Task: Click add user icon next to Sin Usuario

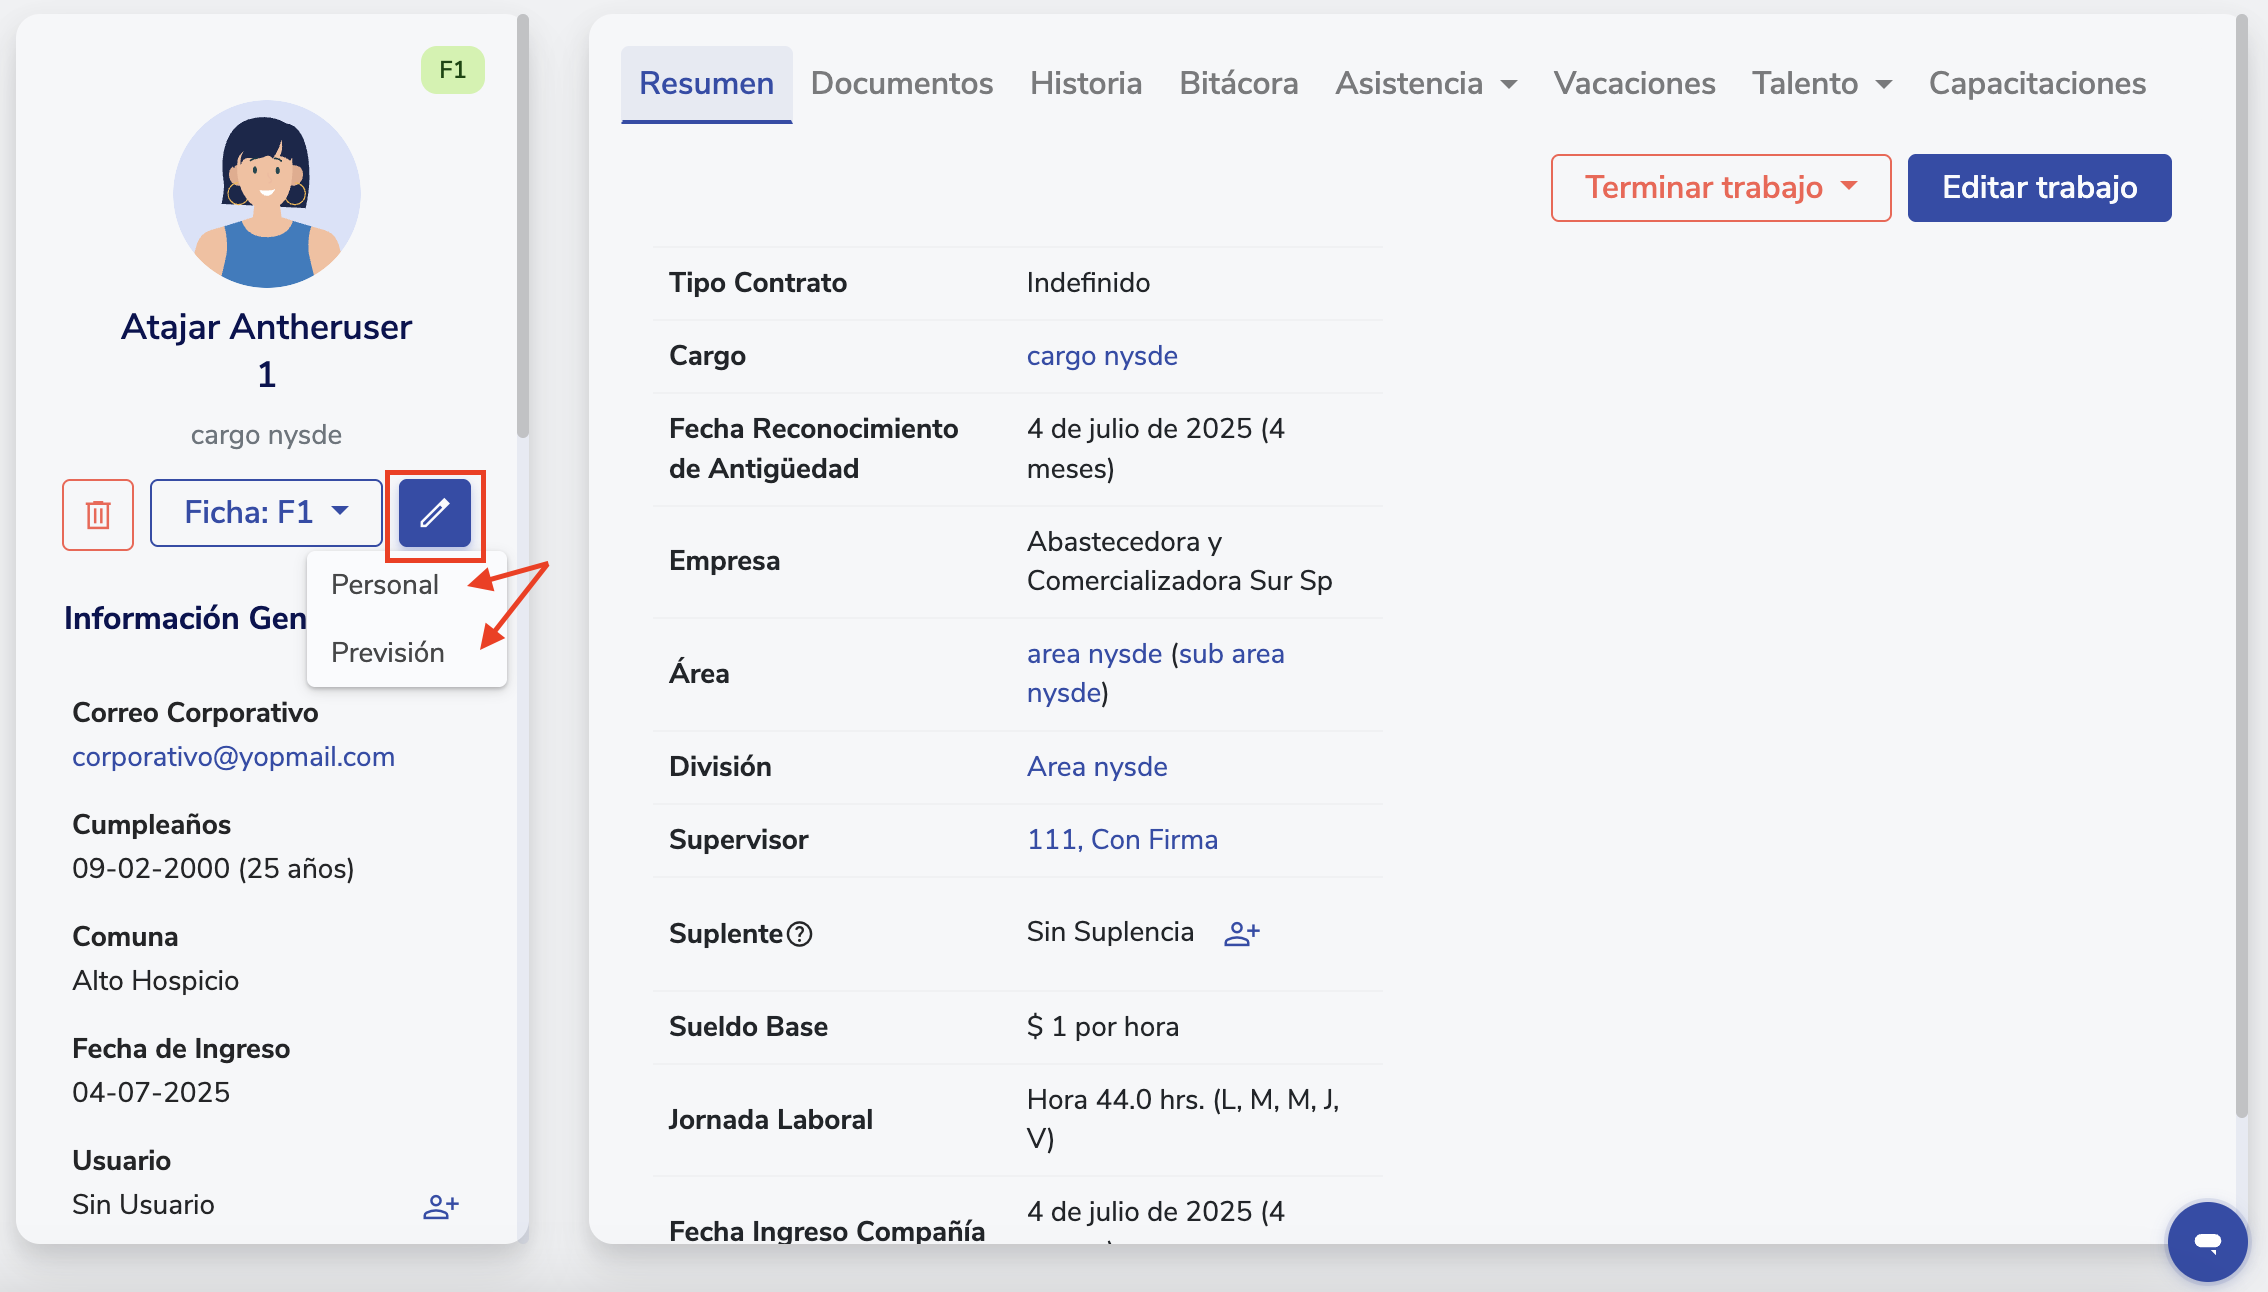Action: [x=440, y=1206]
